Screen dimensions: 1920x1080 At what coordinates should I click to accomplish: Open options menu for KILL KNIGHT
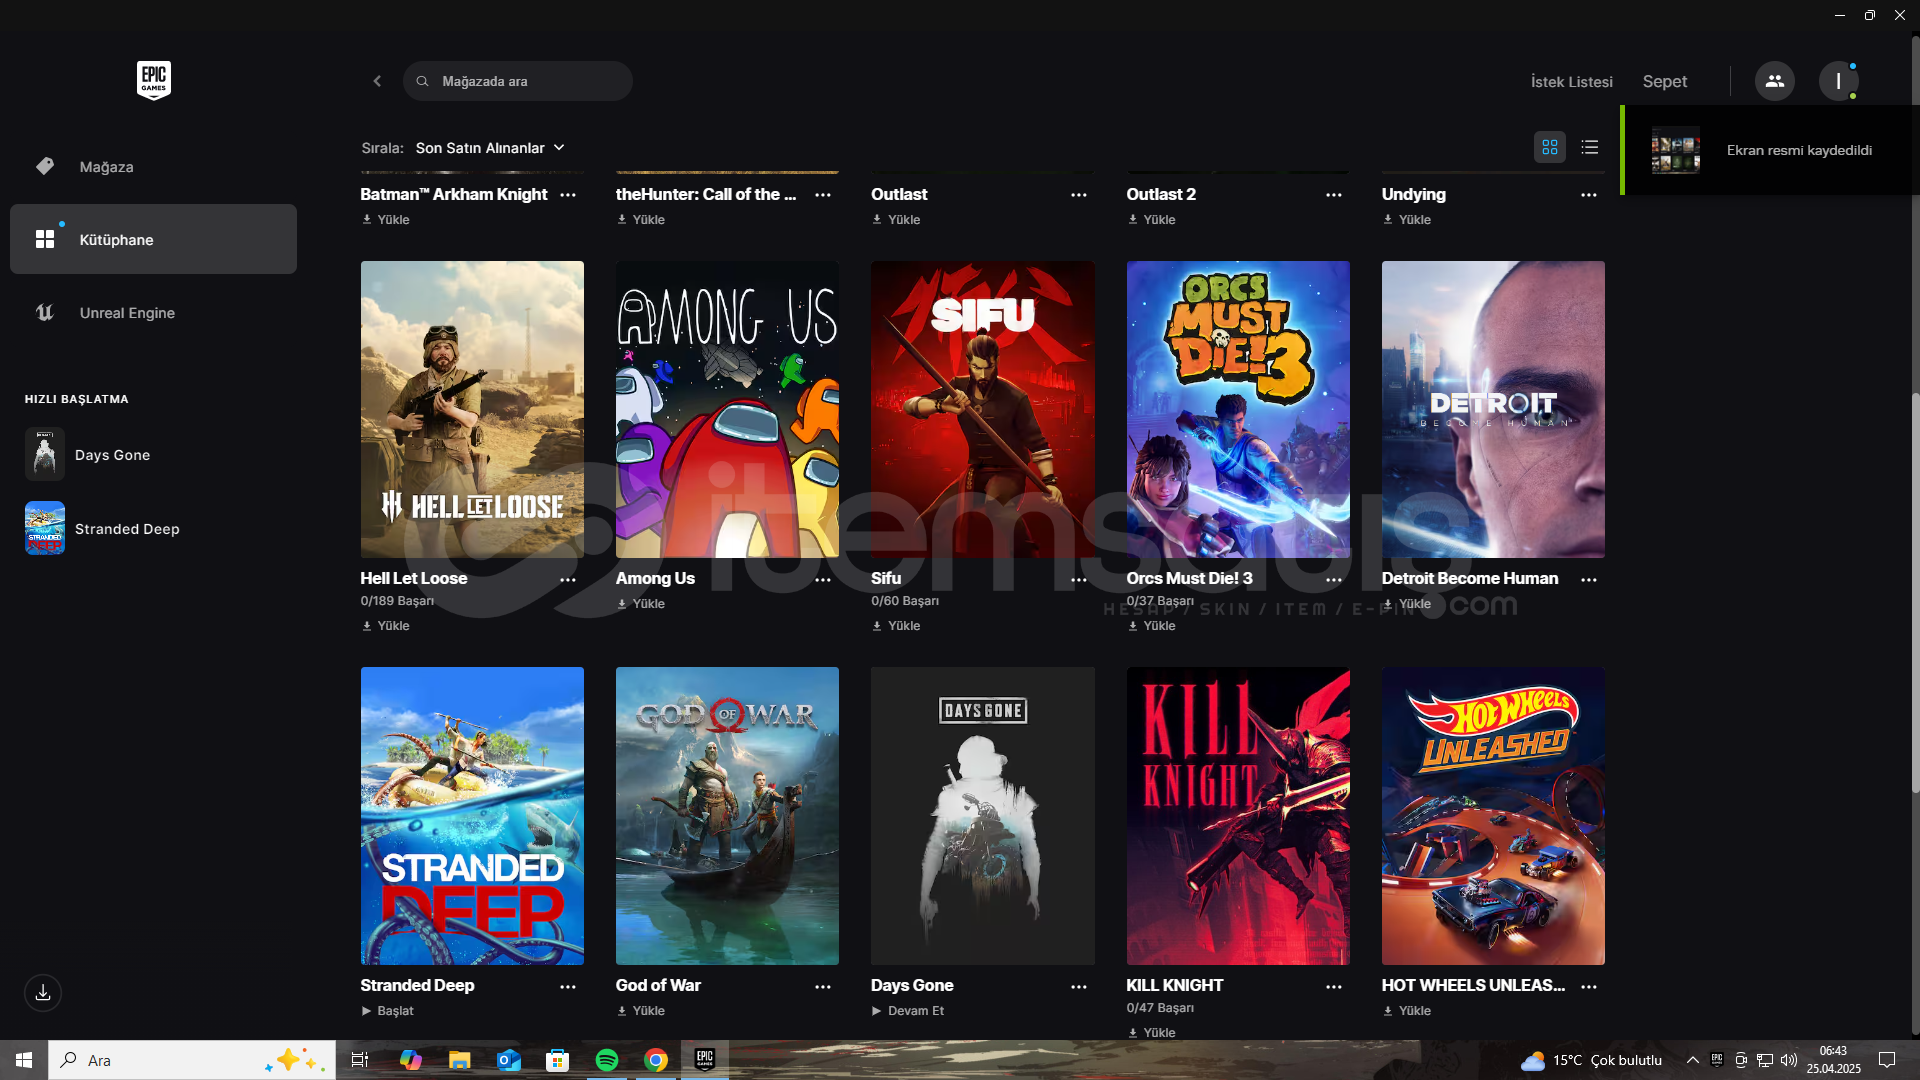pos(1334,987)
